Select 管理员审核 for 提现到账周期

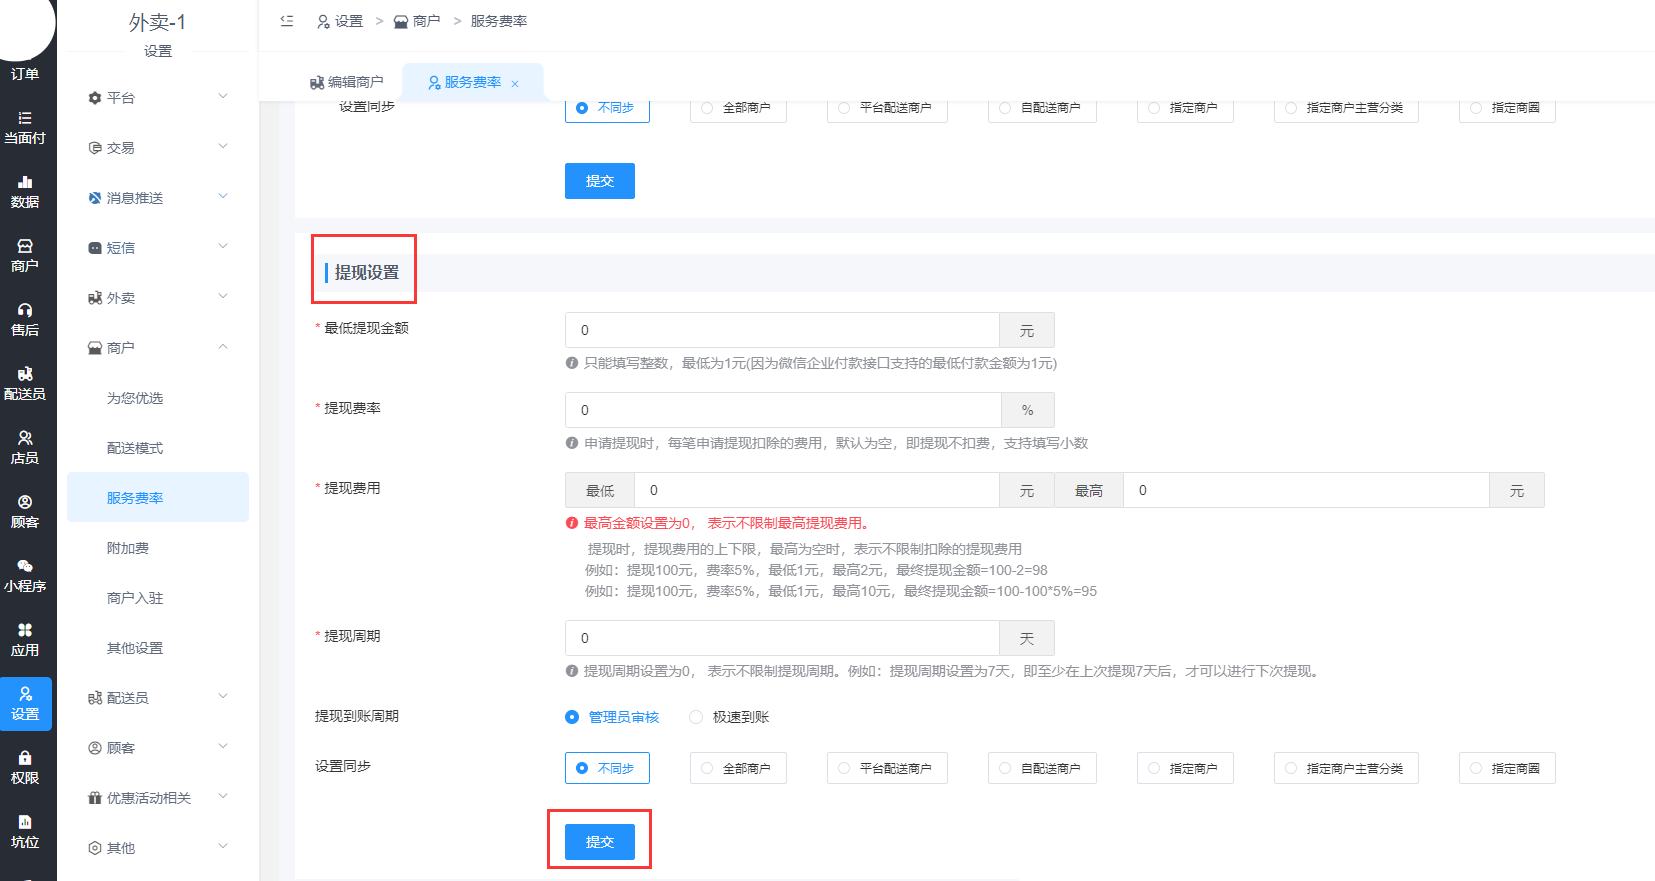[x=612, y=717]
